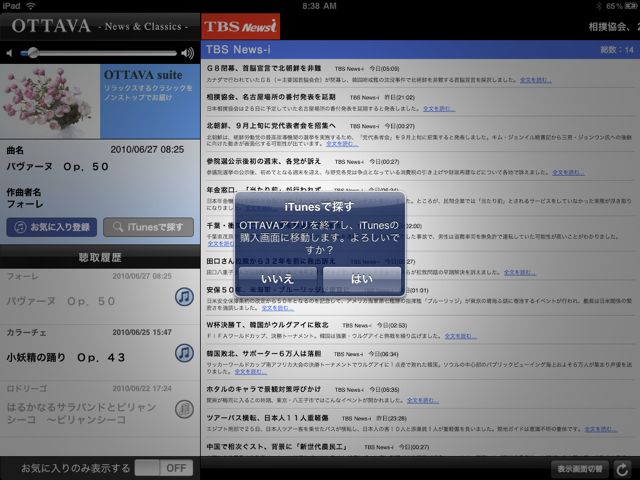Select headline 相撲協会、名古屋場所の番付発表を延期
The height and width of the screenshot is (480, 640).
(x=271, y=97)
